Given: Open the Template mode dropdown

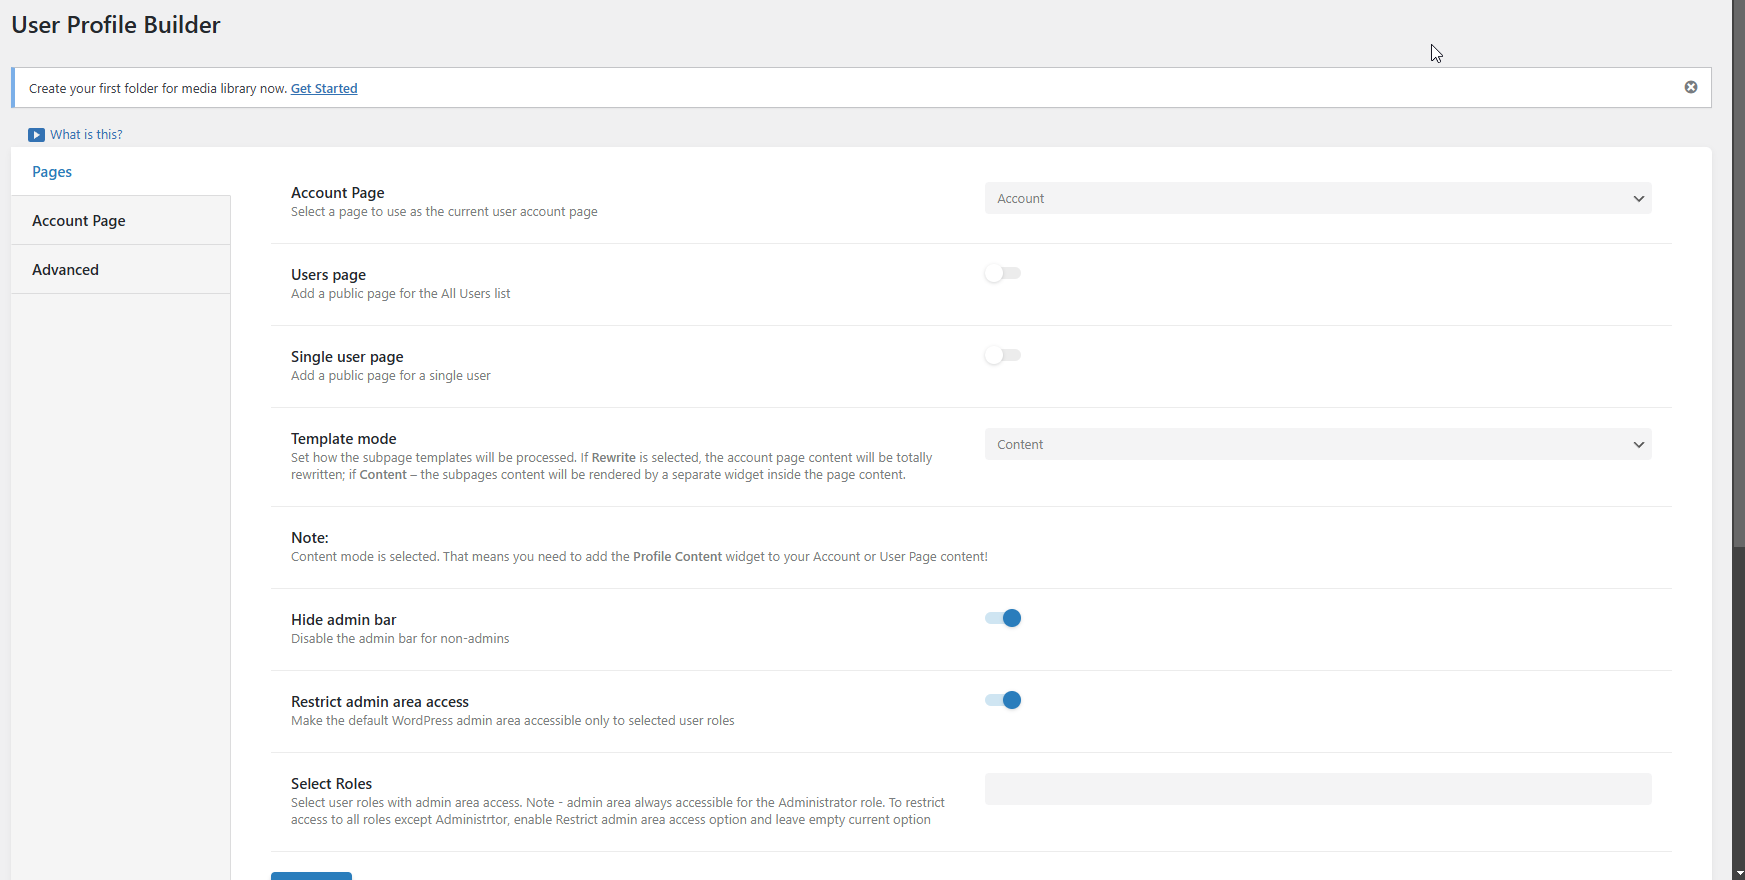Looking at the screenshot, I should tap(1318, 444).
